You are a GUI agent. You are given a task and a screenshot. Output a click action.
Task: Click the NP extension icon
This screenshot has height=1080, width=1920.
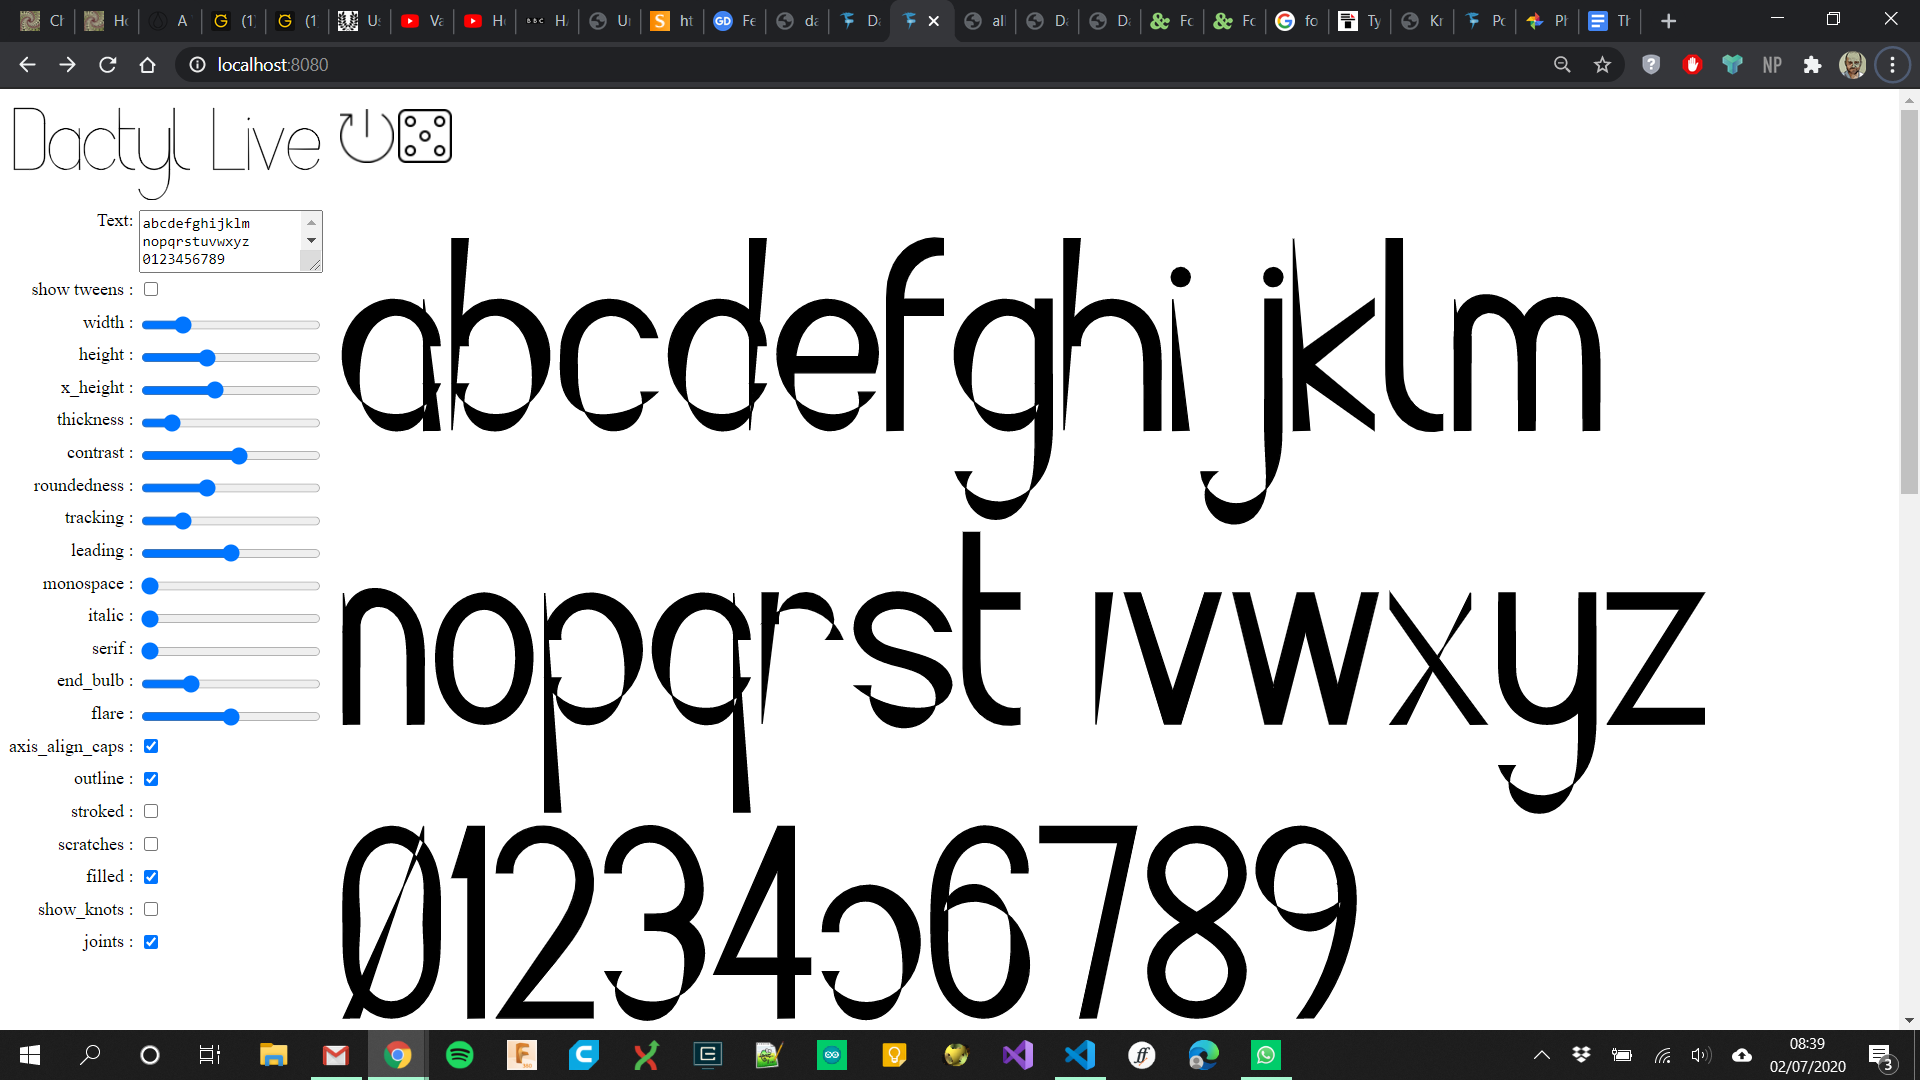[x=1772, y=65]
